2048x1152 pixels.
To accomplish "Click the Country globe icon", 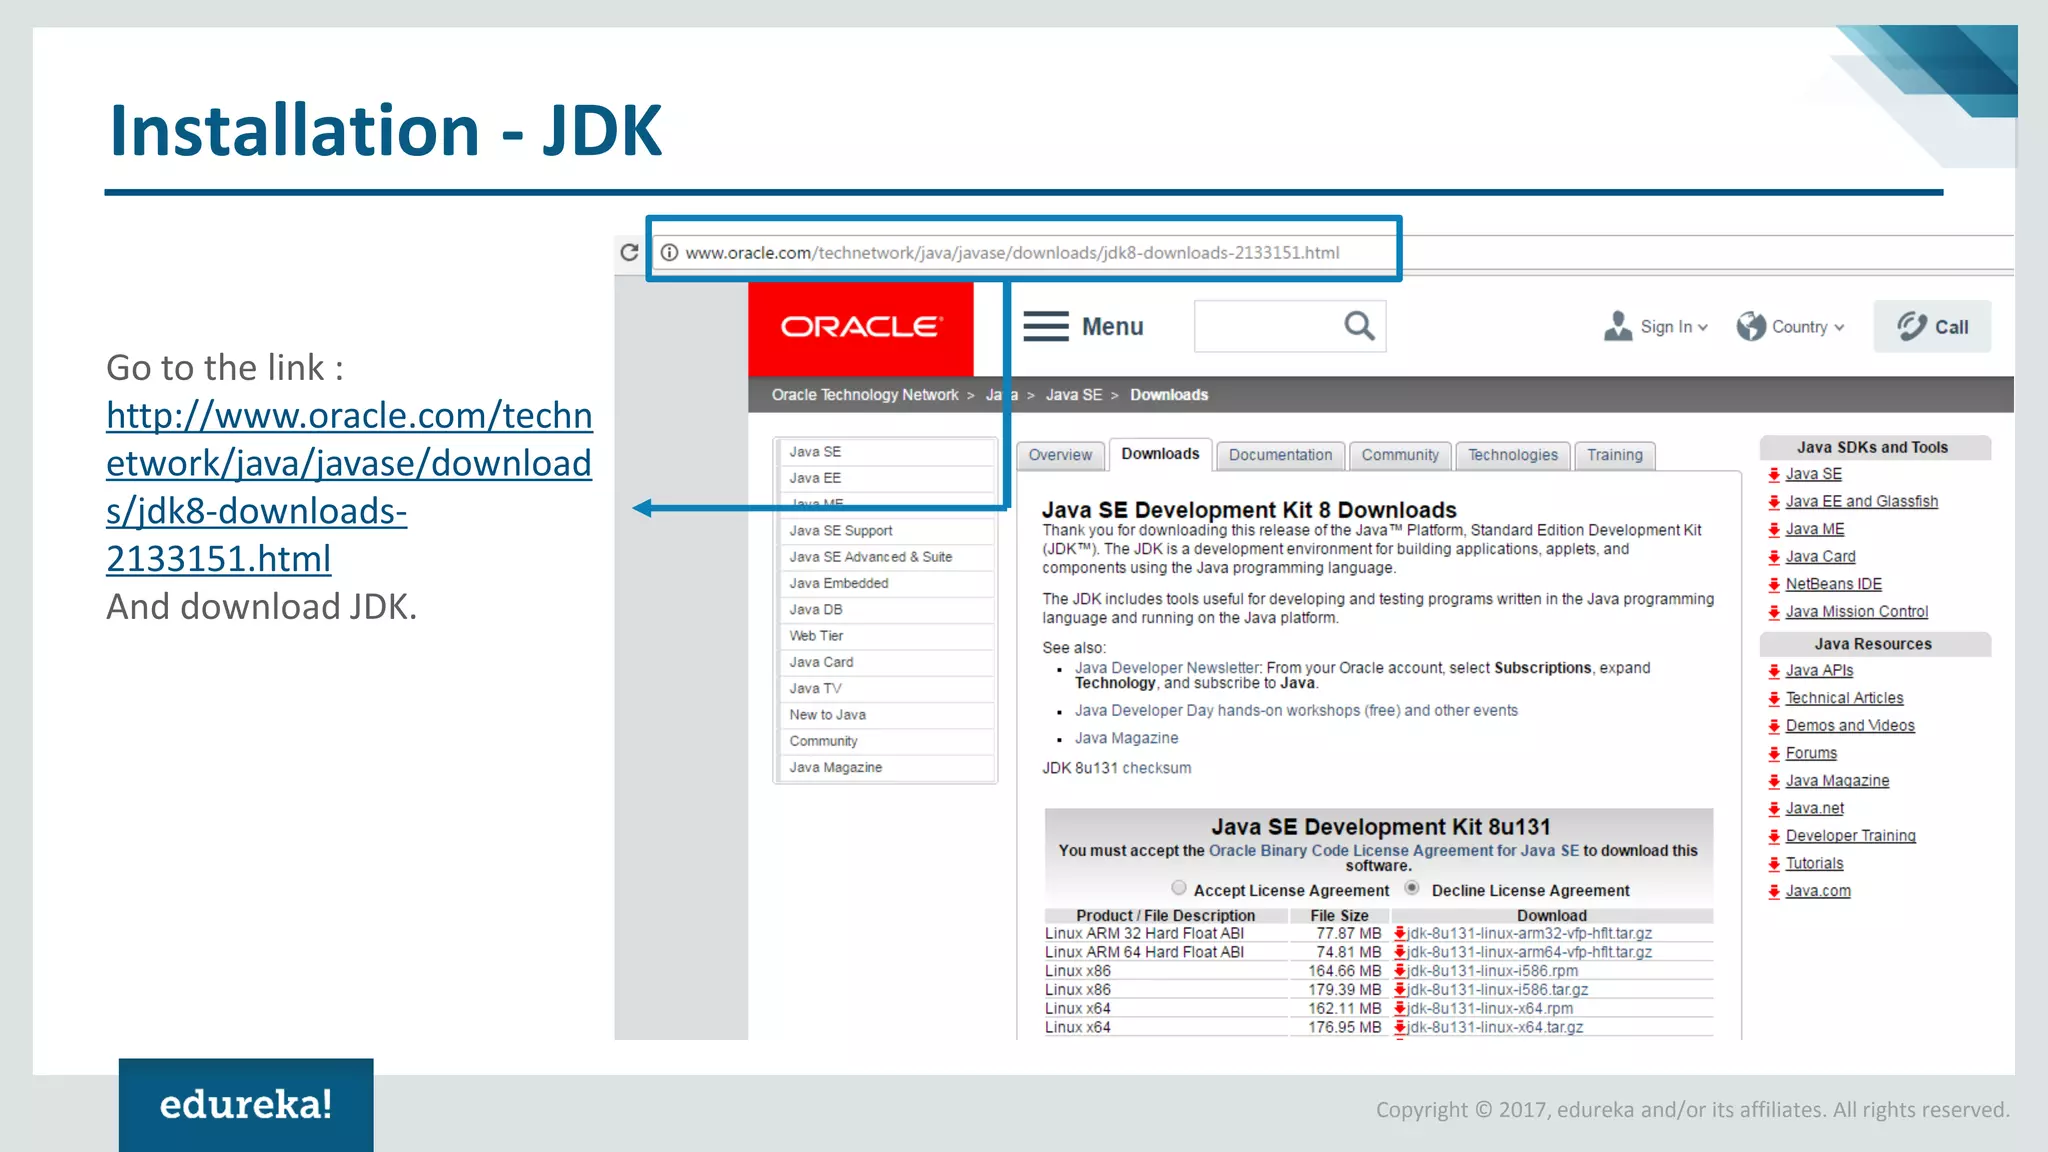I will (1750, 326).
